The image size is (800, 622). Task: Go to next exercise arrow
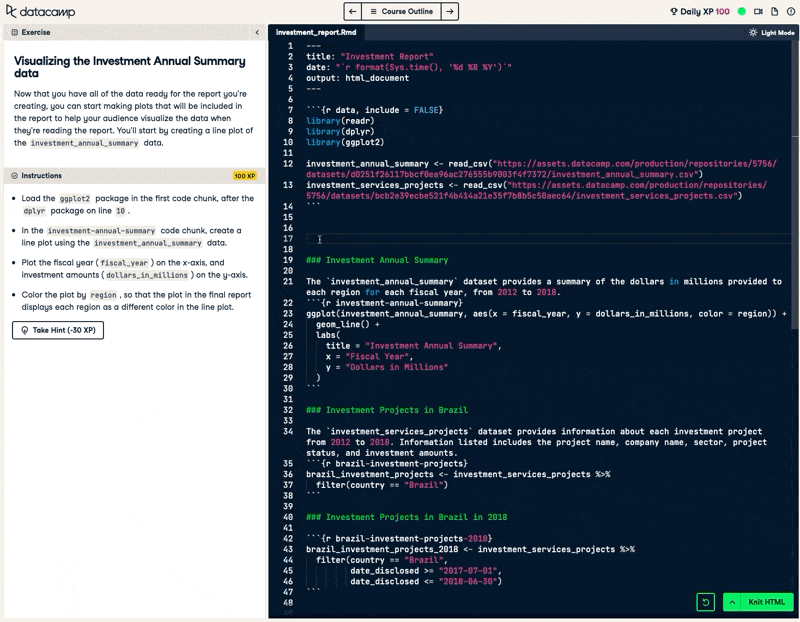449,11
